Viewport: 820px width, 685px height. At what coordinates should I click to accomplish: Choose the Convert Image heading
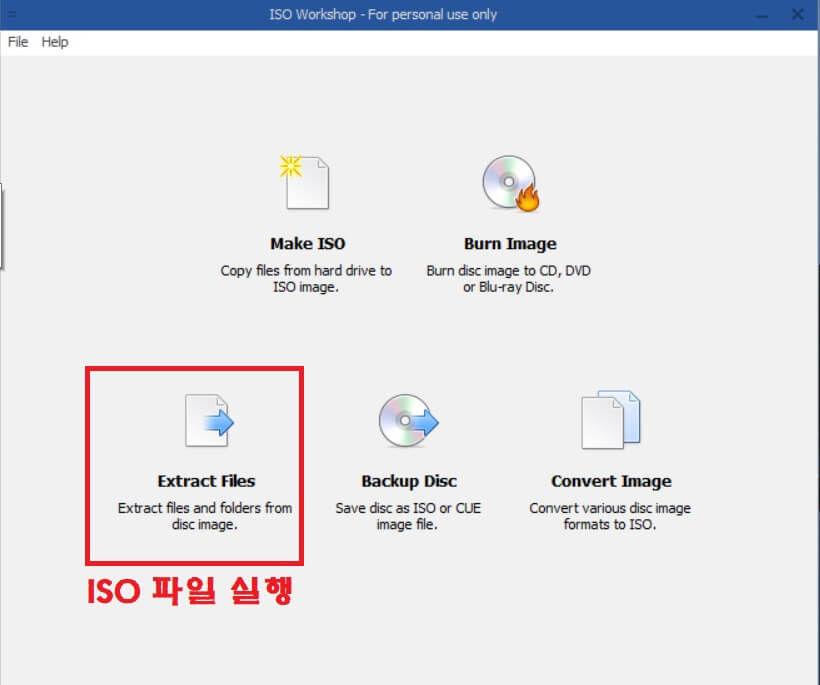coord(611,481)
